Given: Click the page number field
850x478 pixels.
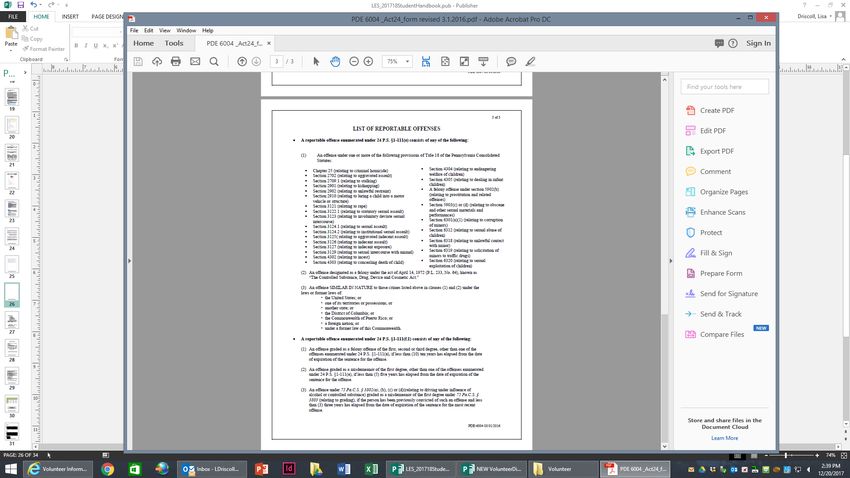Looking at the screenshot, I should pyautogui.click(x=276, y=62).
